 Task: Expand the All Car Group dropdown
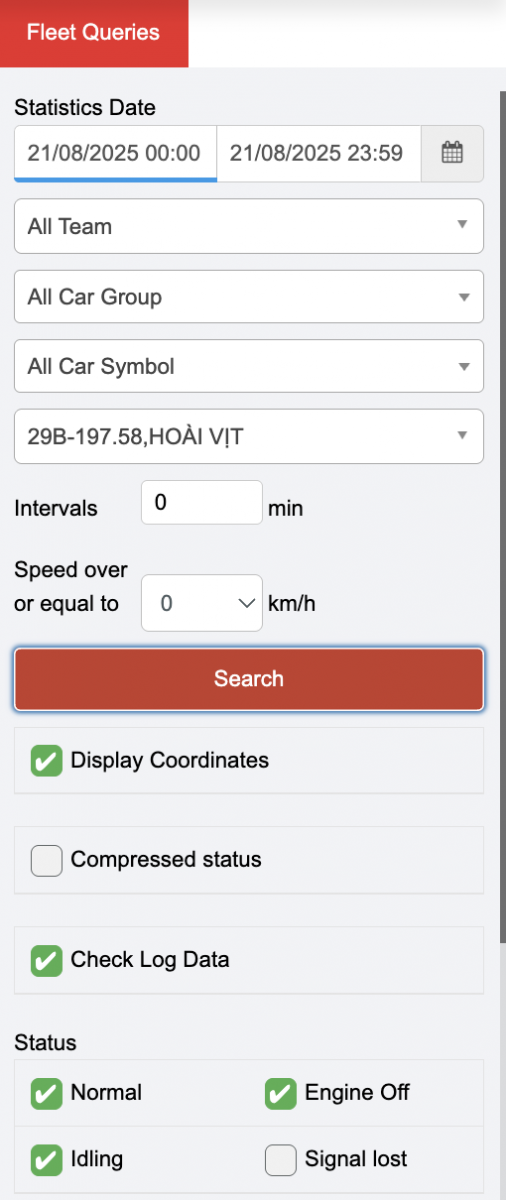click(249, 297)
